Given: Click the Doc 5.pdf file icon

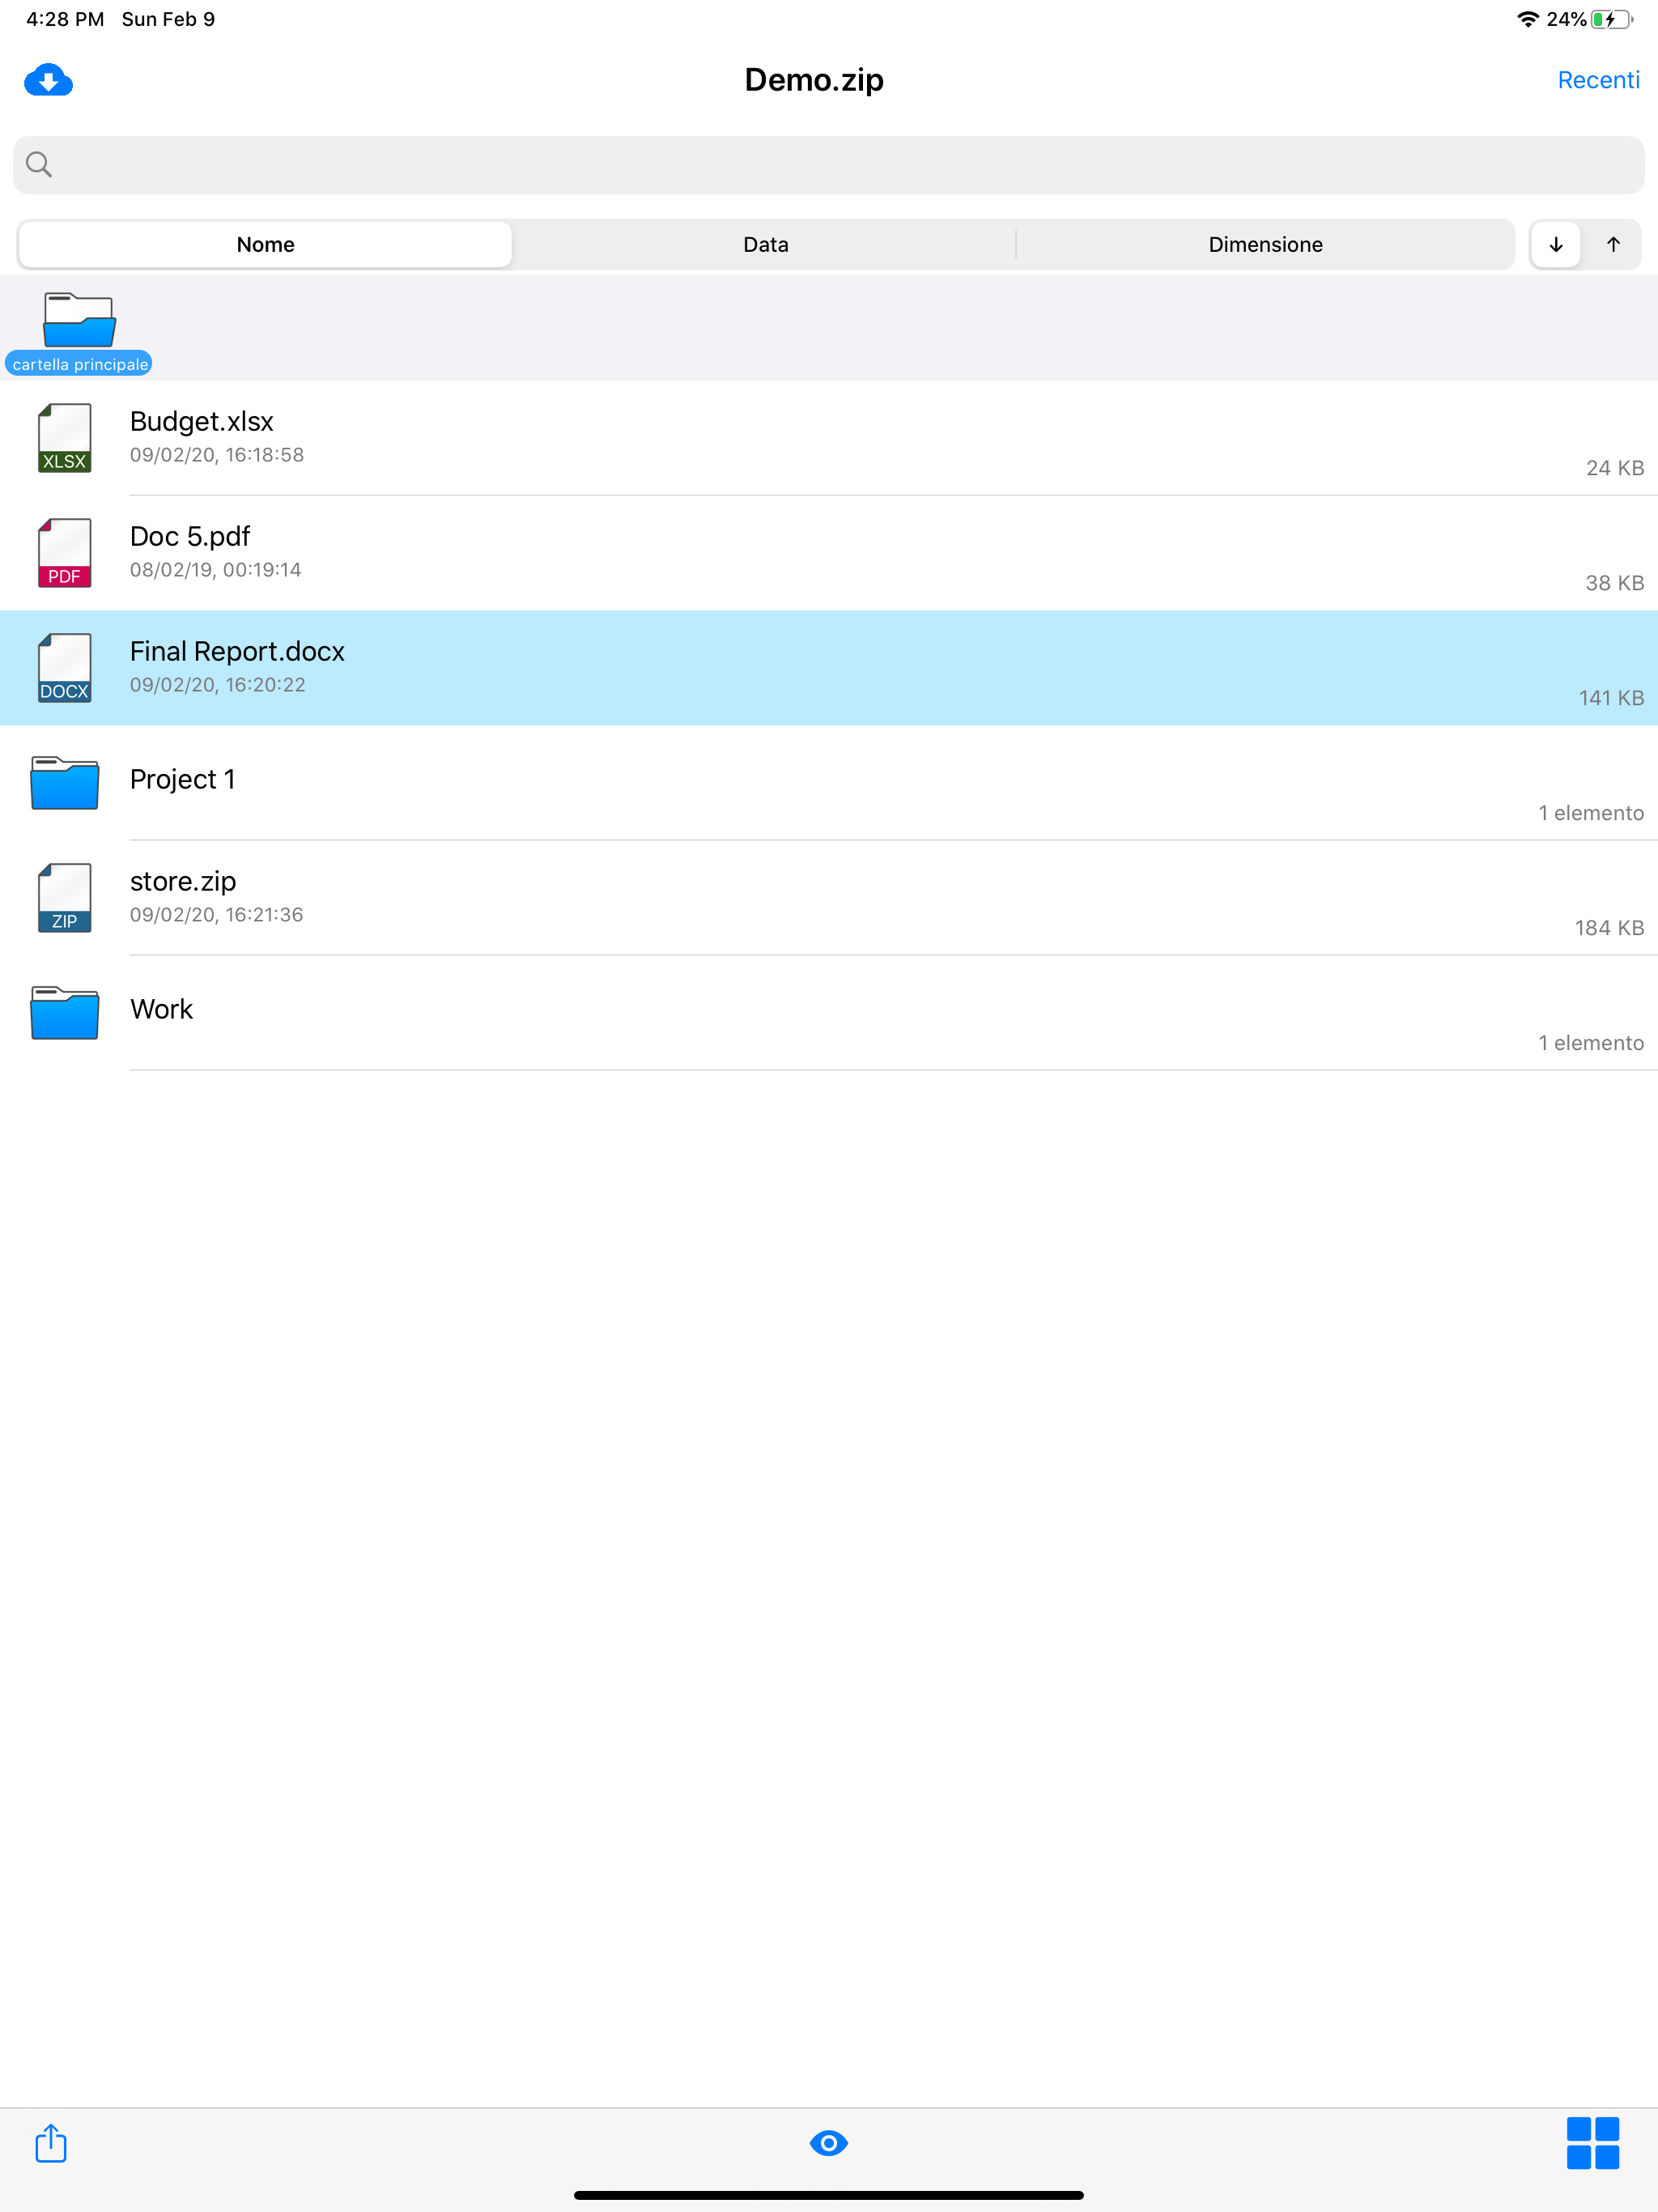Looking at the screenshot, I should coord(64,553).
